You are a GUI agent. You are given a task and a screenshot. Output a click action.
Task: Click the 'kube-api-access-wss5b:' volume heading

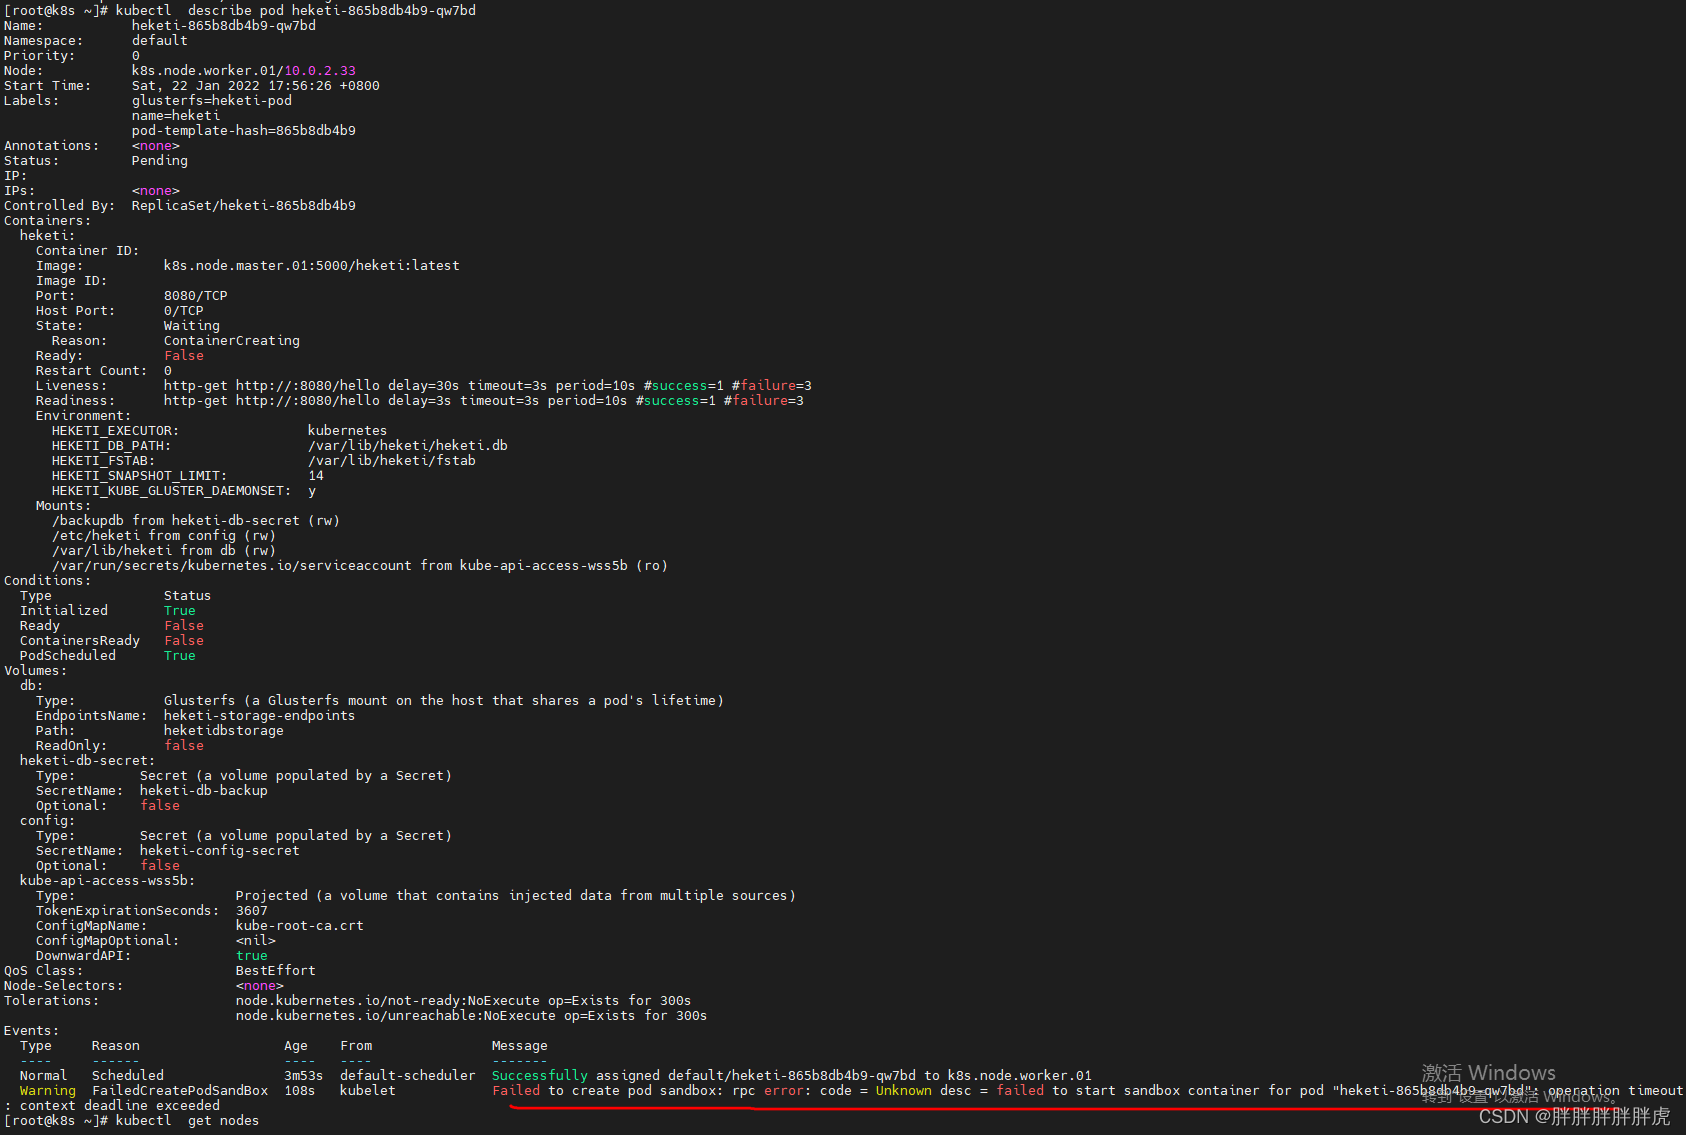[108, 881]
